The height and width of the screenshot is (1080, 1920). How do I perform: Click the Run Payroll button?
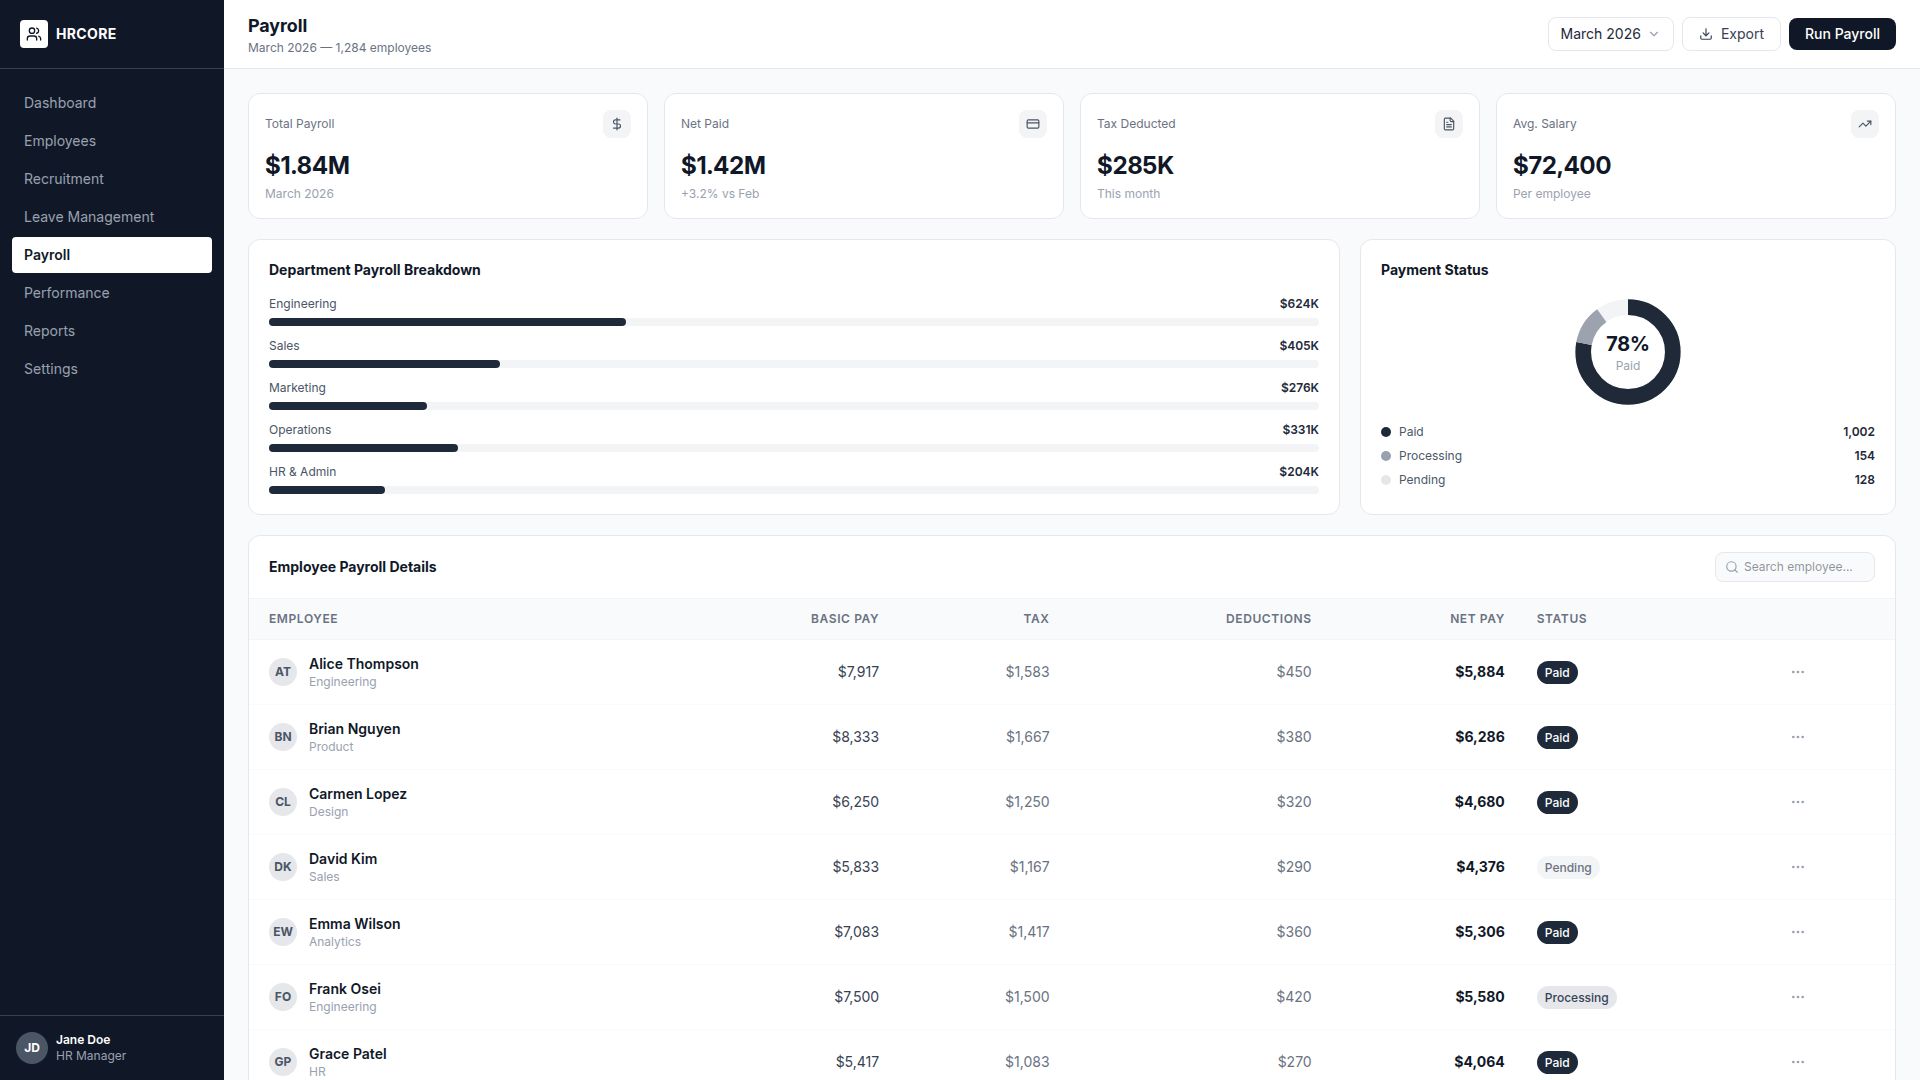coord(1842,34)
